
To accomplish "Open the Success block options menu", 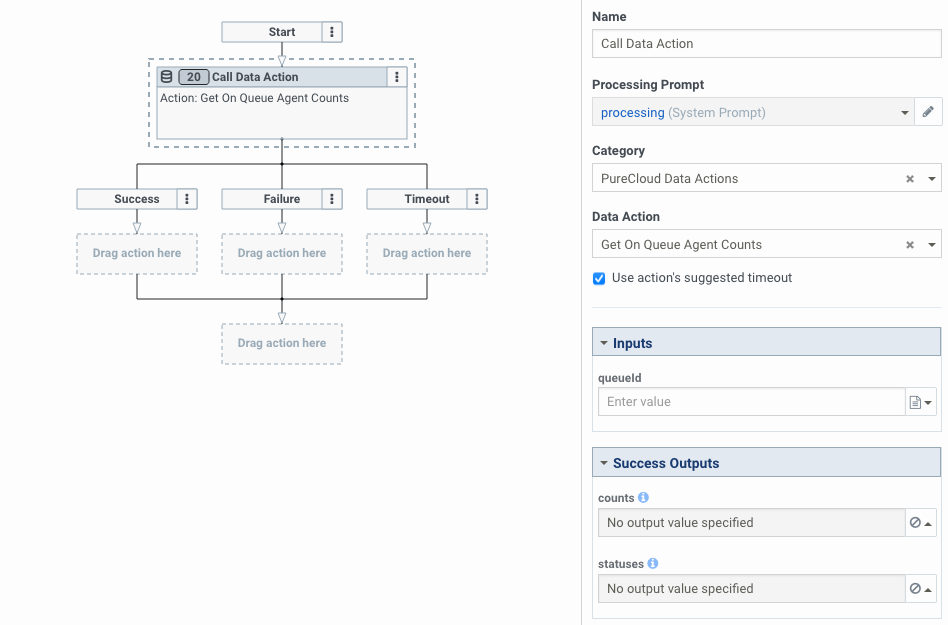I will (187, 198).
